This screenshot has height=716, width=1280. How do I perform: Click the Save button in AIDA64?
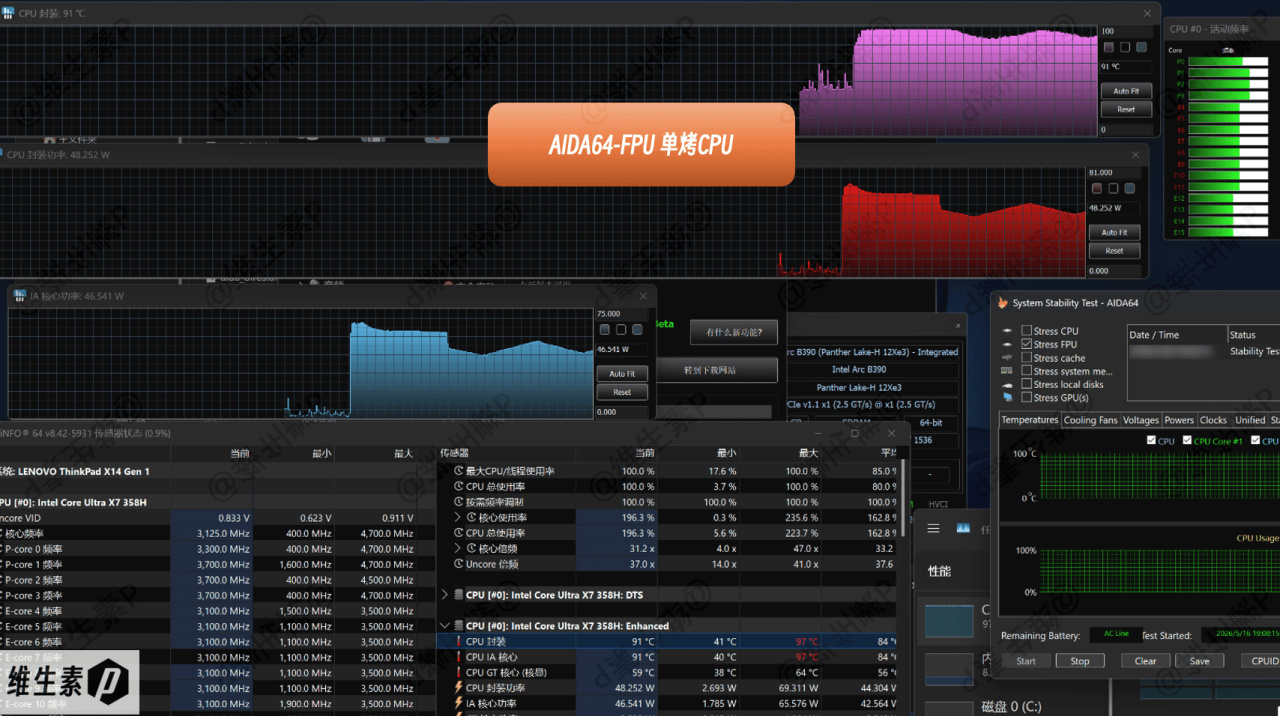(x=1200, y=661)
